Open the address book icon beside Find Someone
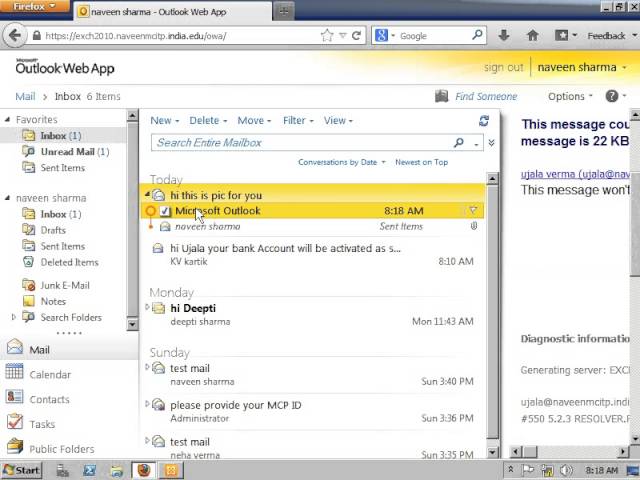Viewport: 640px width, 480px height. click(441, 96)
